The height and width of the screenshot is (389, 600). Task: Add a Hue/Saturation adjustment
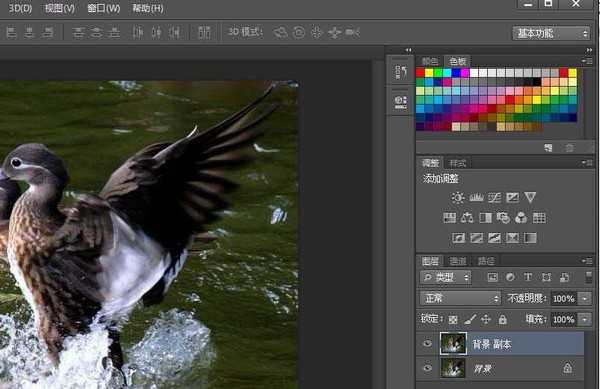tap(449, 218)
